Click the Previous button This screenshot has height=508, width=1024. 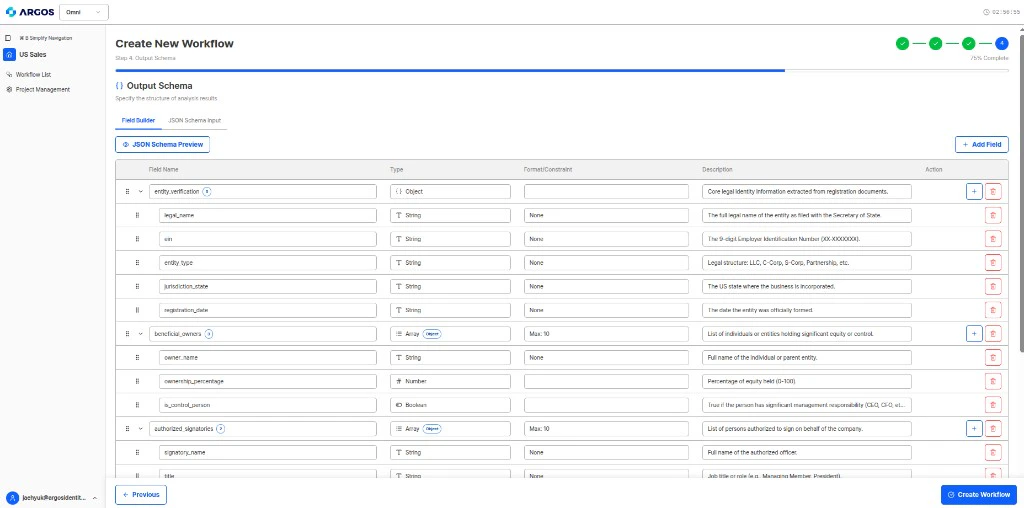(141, 495)
